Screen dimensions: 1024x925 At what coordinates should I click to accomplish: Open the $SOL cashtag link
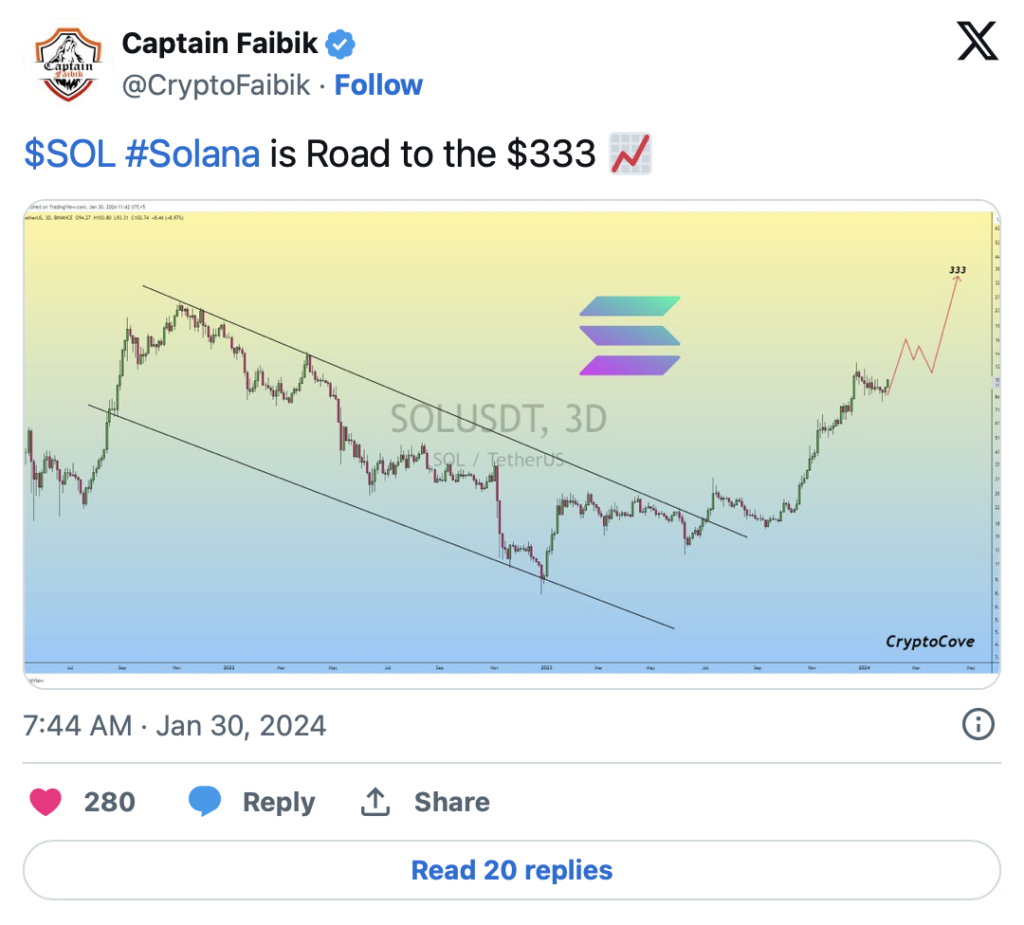point(69,154)
